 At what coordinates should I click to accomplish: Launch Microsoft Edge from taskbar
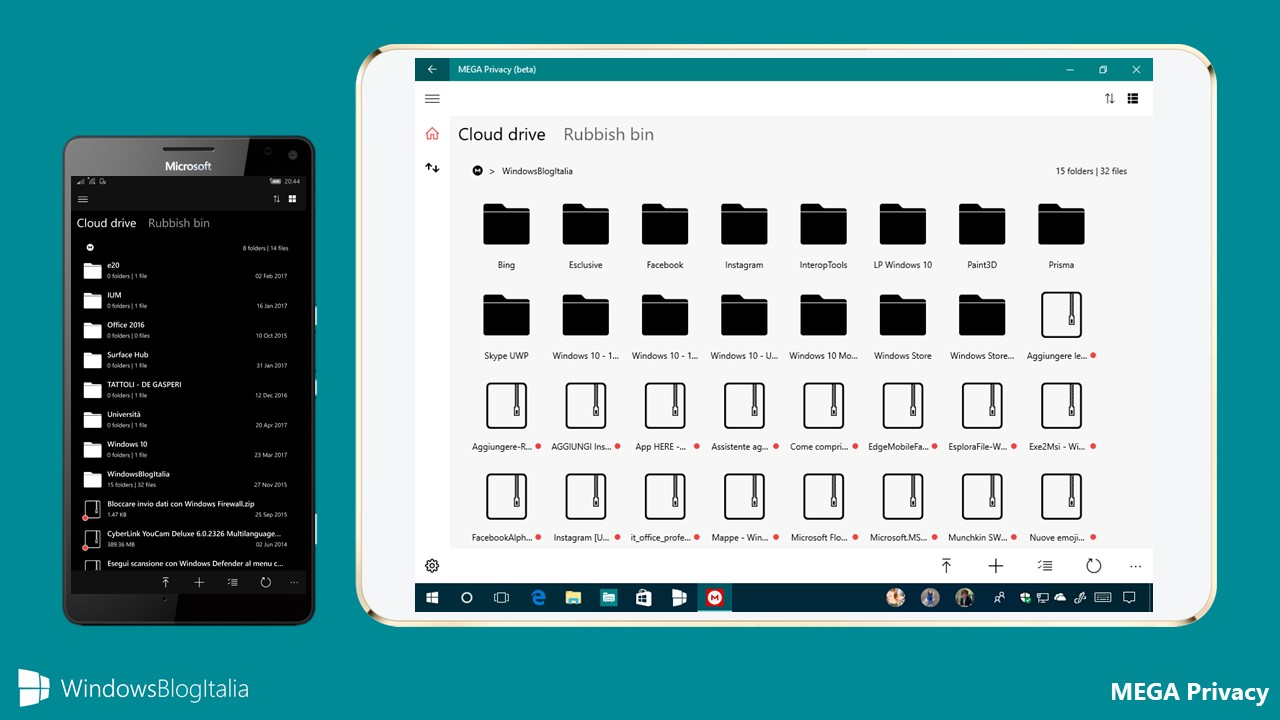pos(538,598)
